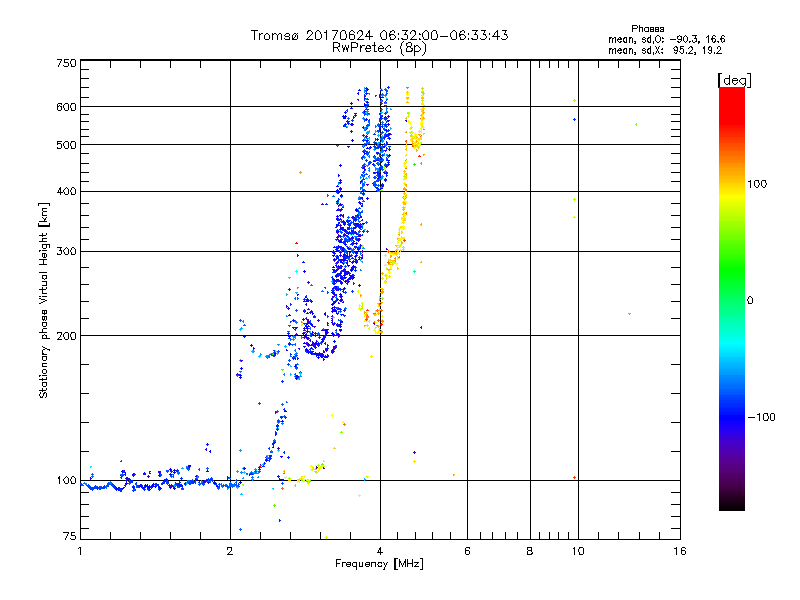Click y-axis tick label '200'
Screen dimensions: 800x600
point(66,336)
